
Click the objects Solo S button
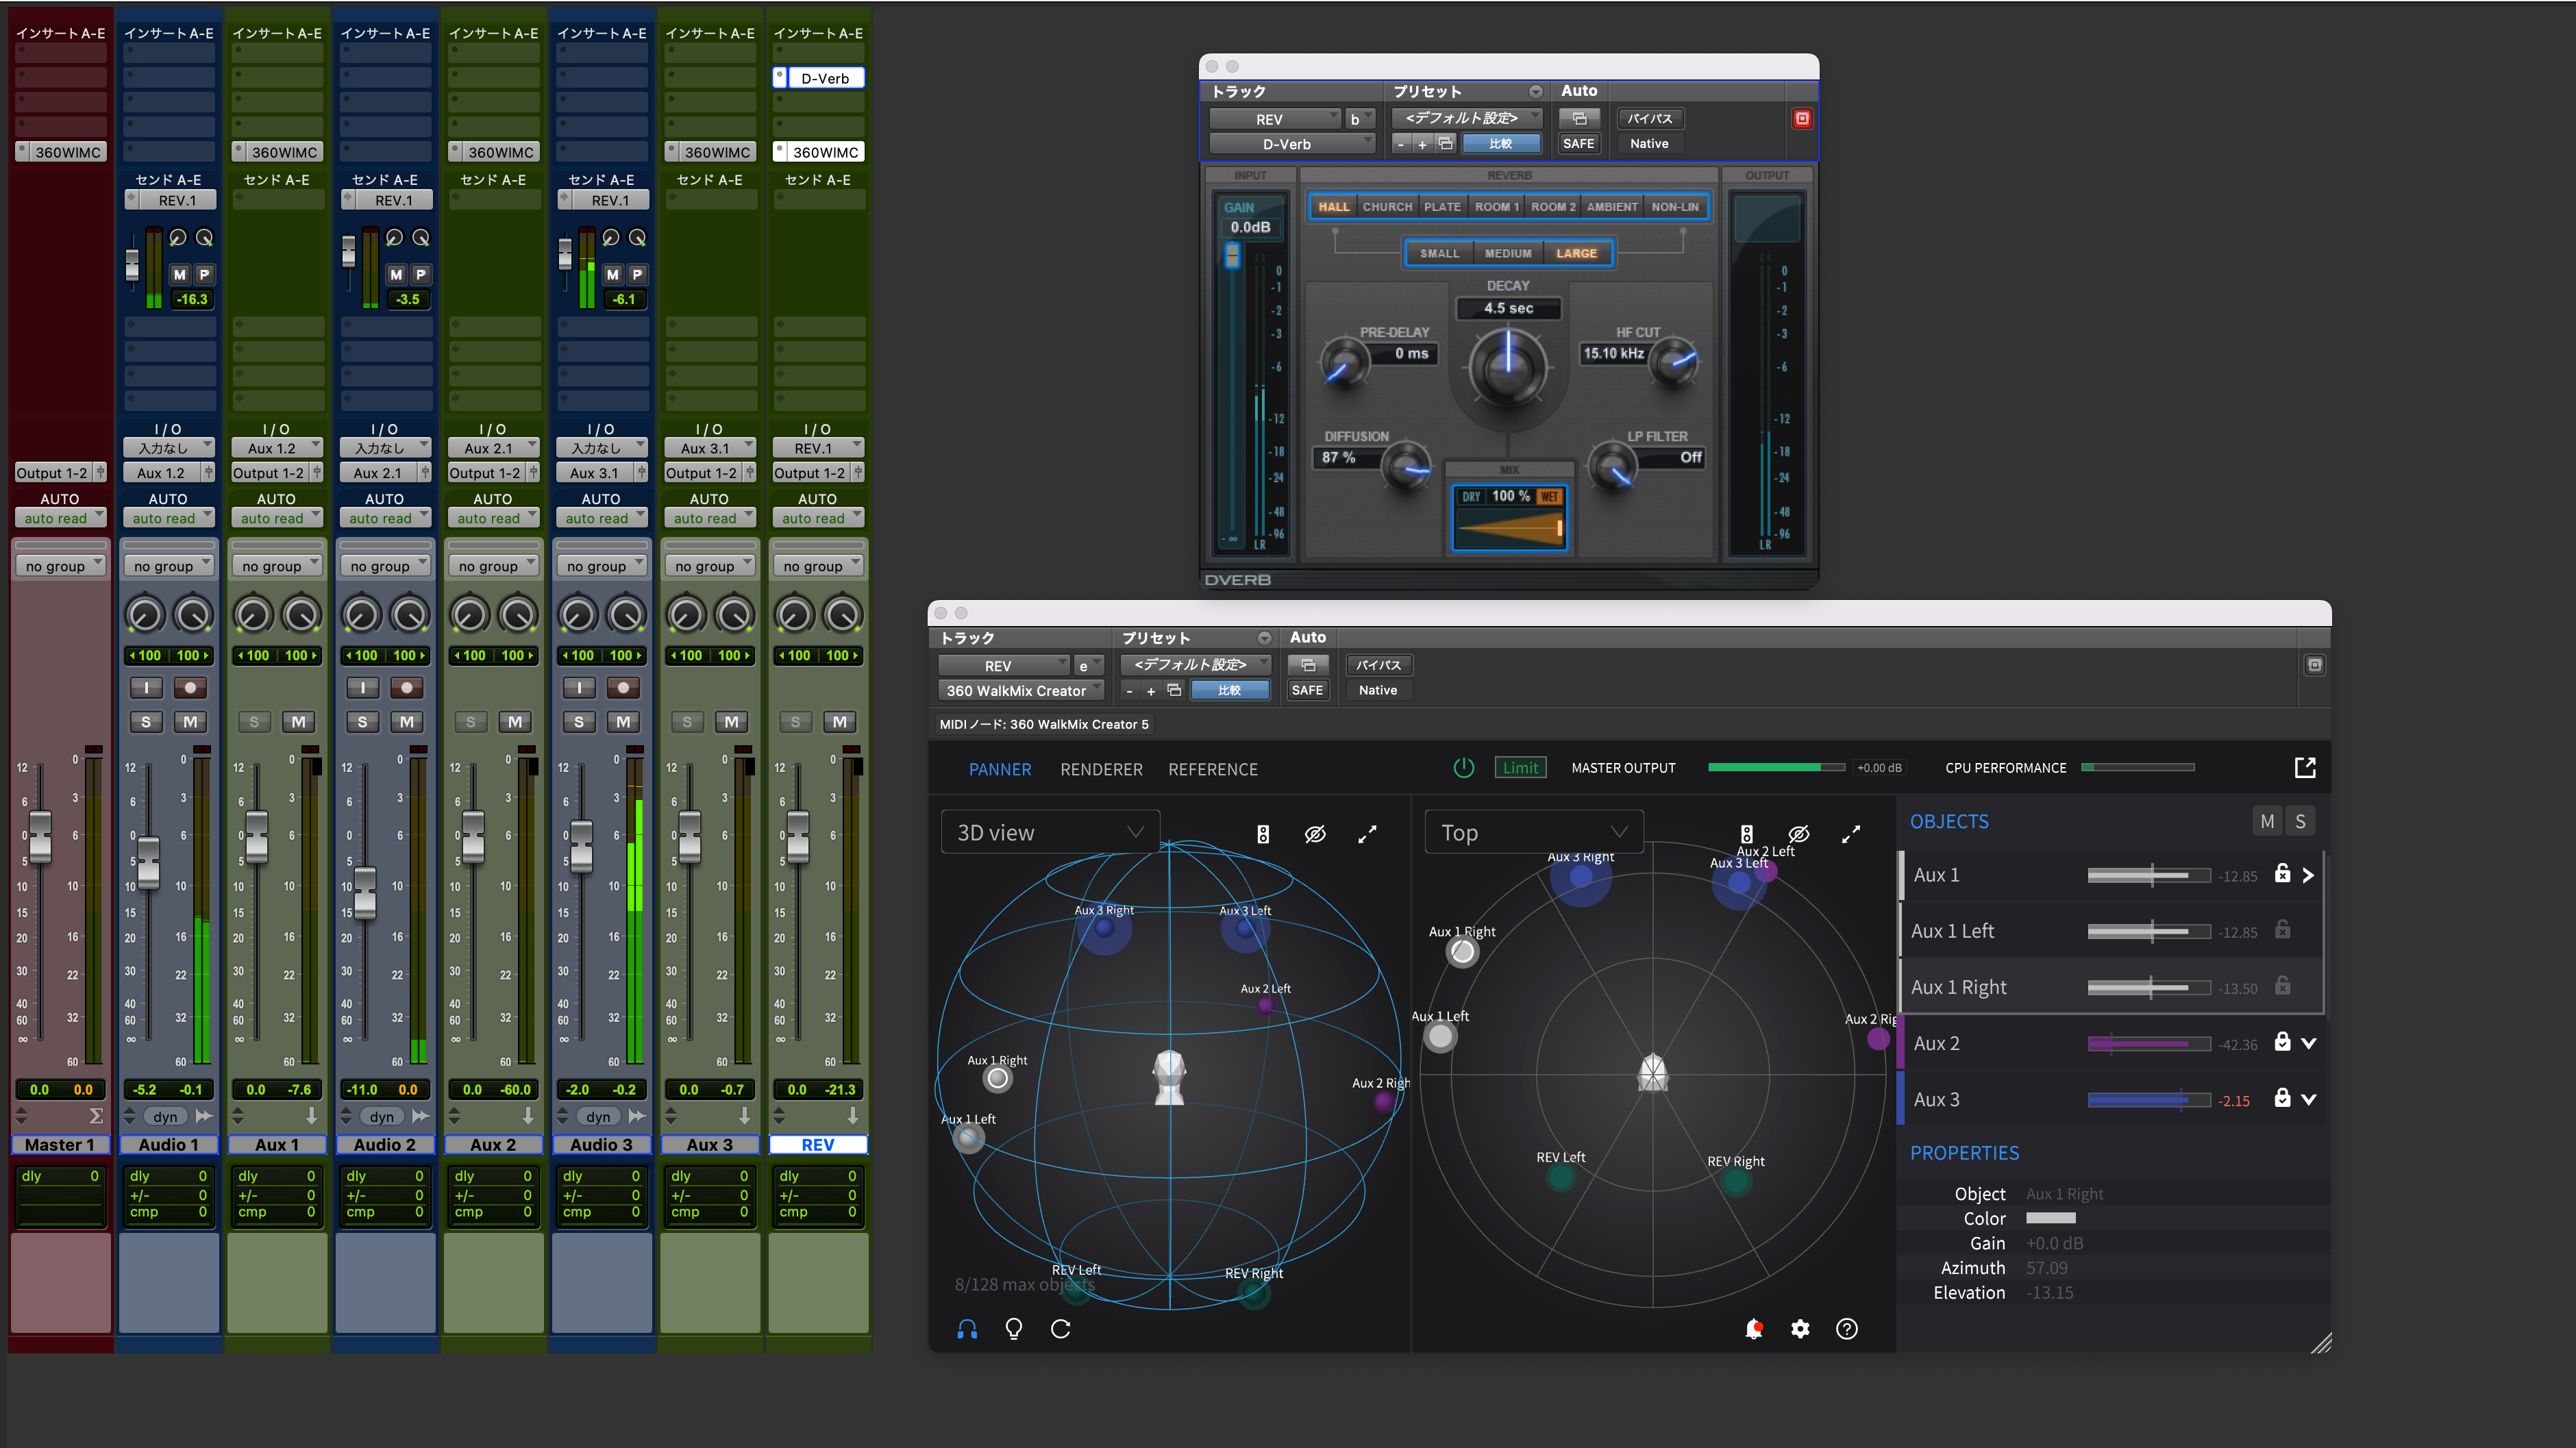click(2300, 822)
